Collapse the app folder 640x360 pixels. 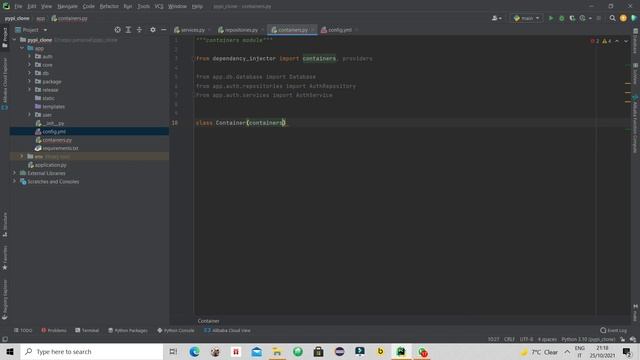[22, 48]
